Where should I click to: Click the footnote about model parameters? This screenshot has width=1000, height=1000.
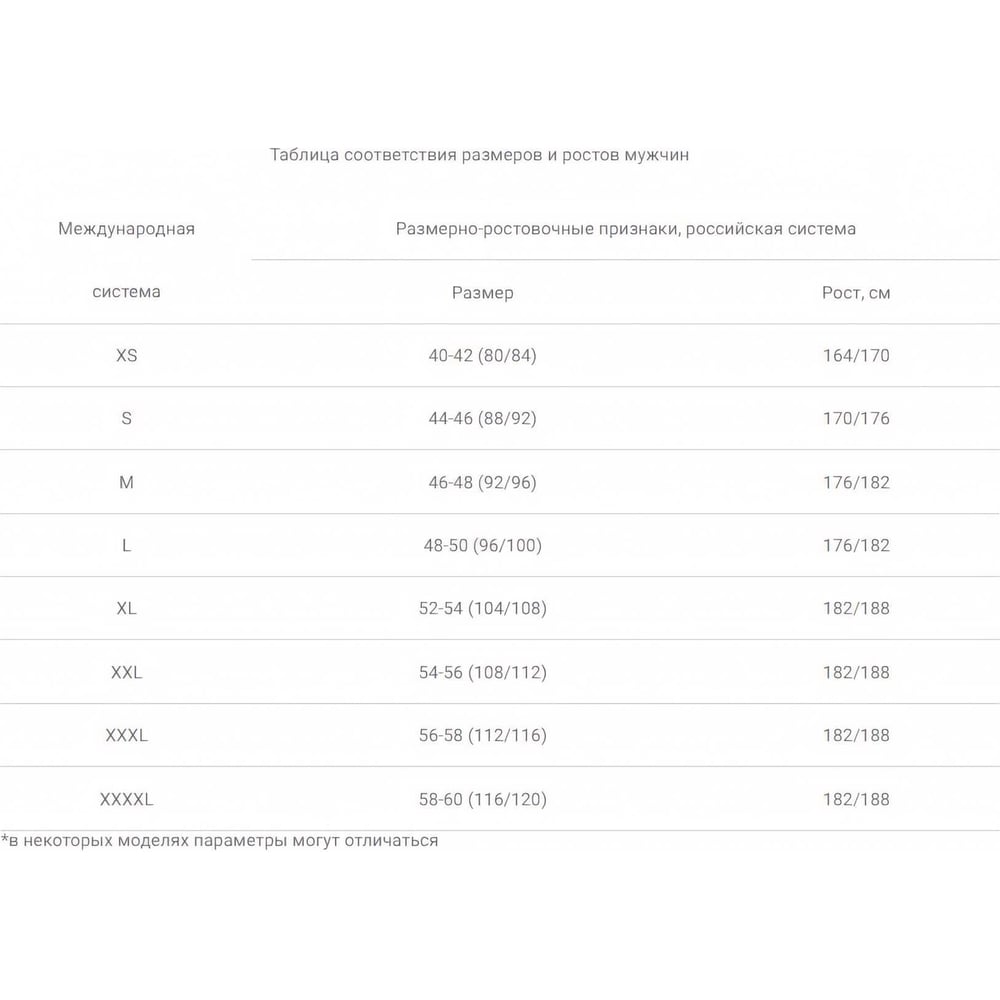pos(219,841)
